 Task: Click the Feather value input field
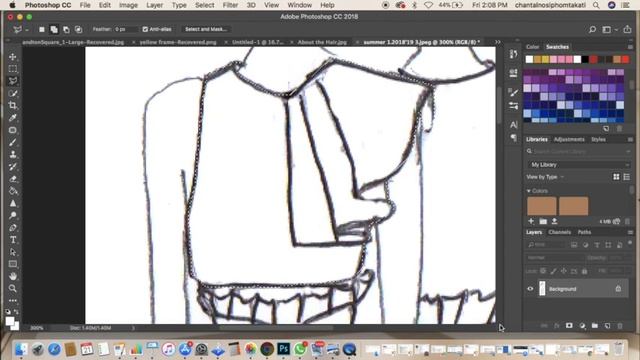click(126, 29)
